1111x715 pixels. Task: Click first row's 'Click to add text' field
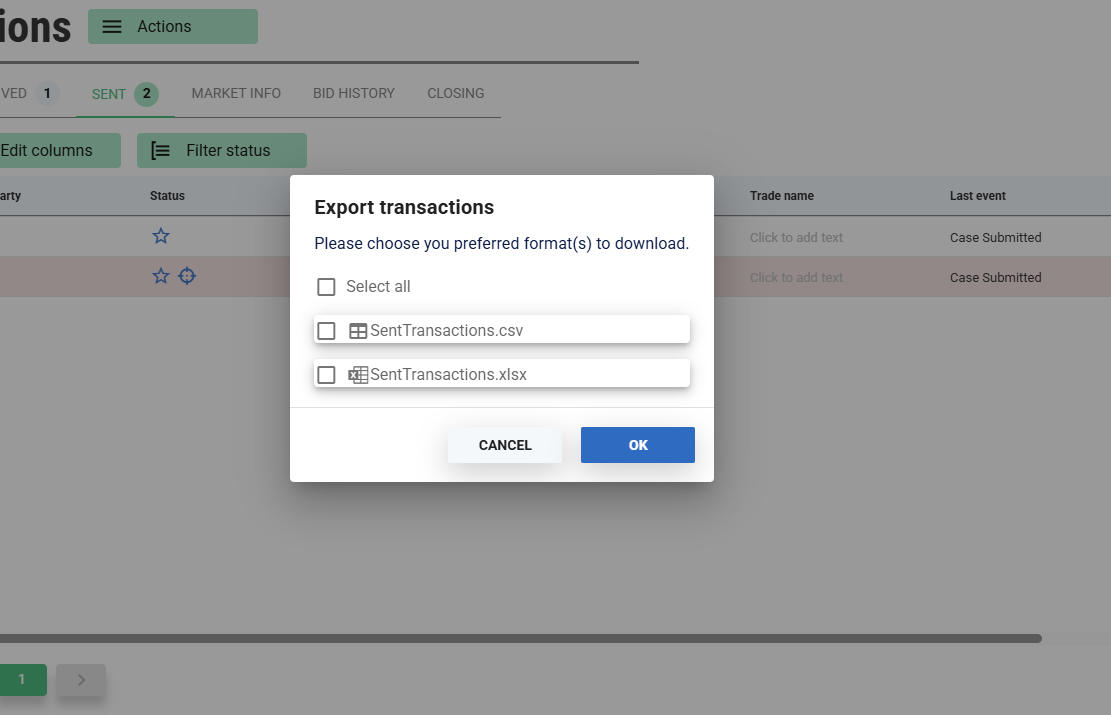(796, 238)
